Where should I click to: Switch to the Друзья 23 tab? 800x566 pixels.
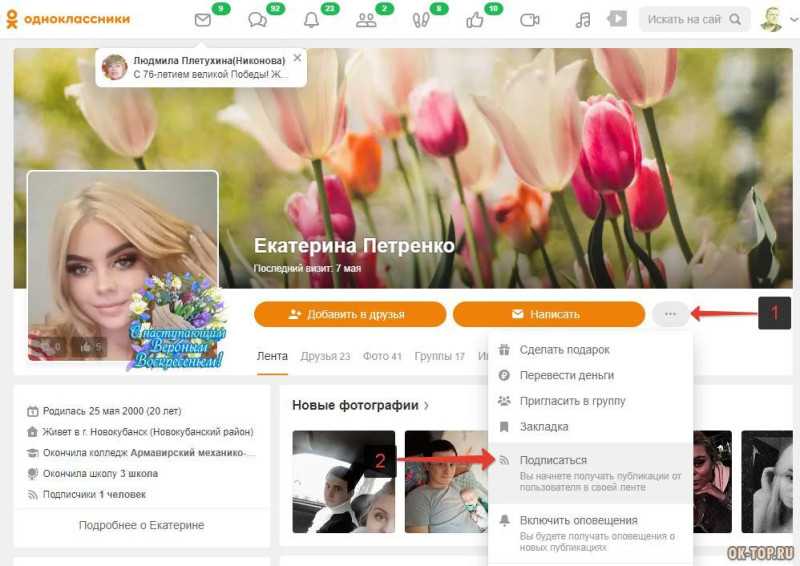coord(325,356)
